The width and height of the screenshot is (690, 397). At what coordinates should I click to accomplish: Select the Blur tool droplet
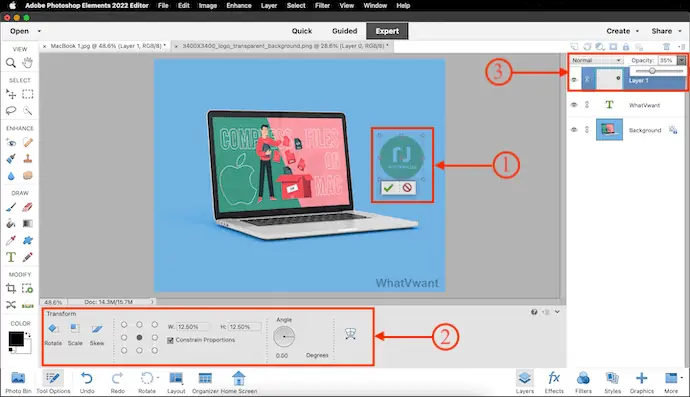11,176
